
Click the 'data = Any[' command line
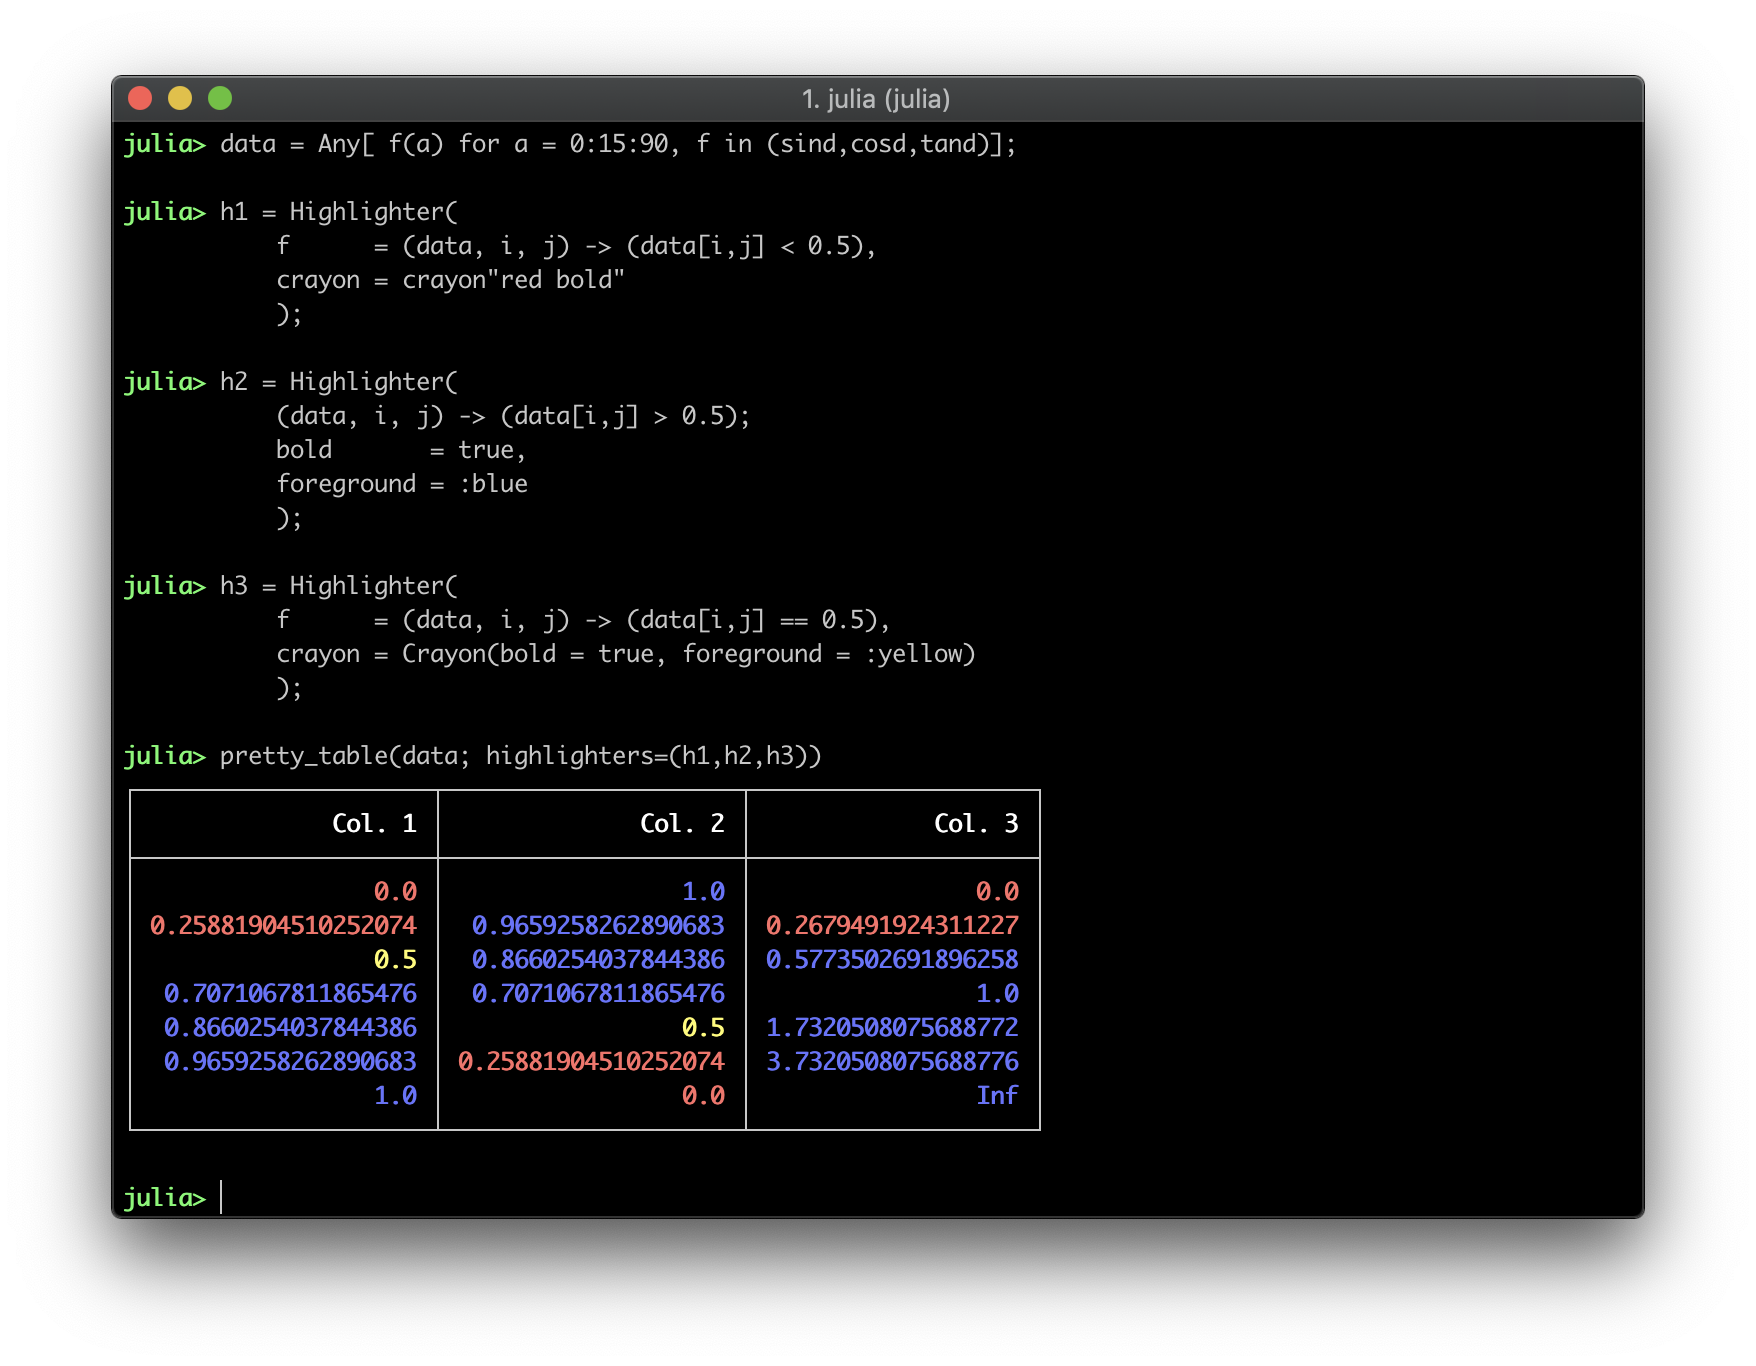617,144
